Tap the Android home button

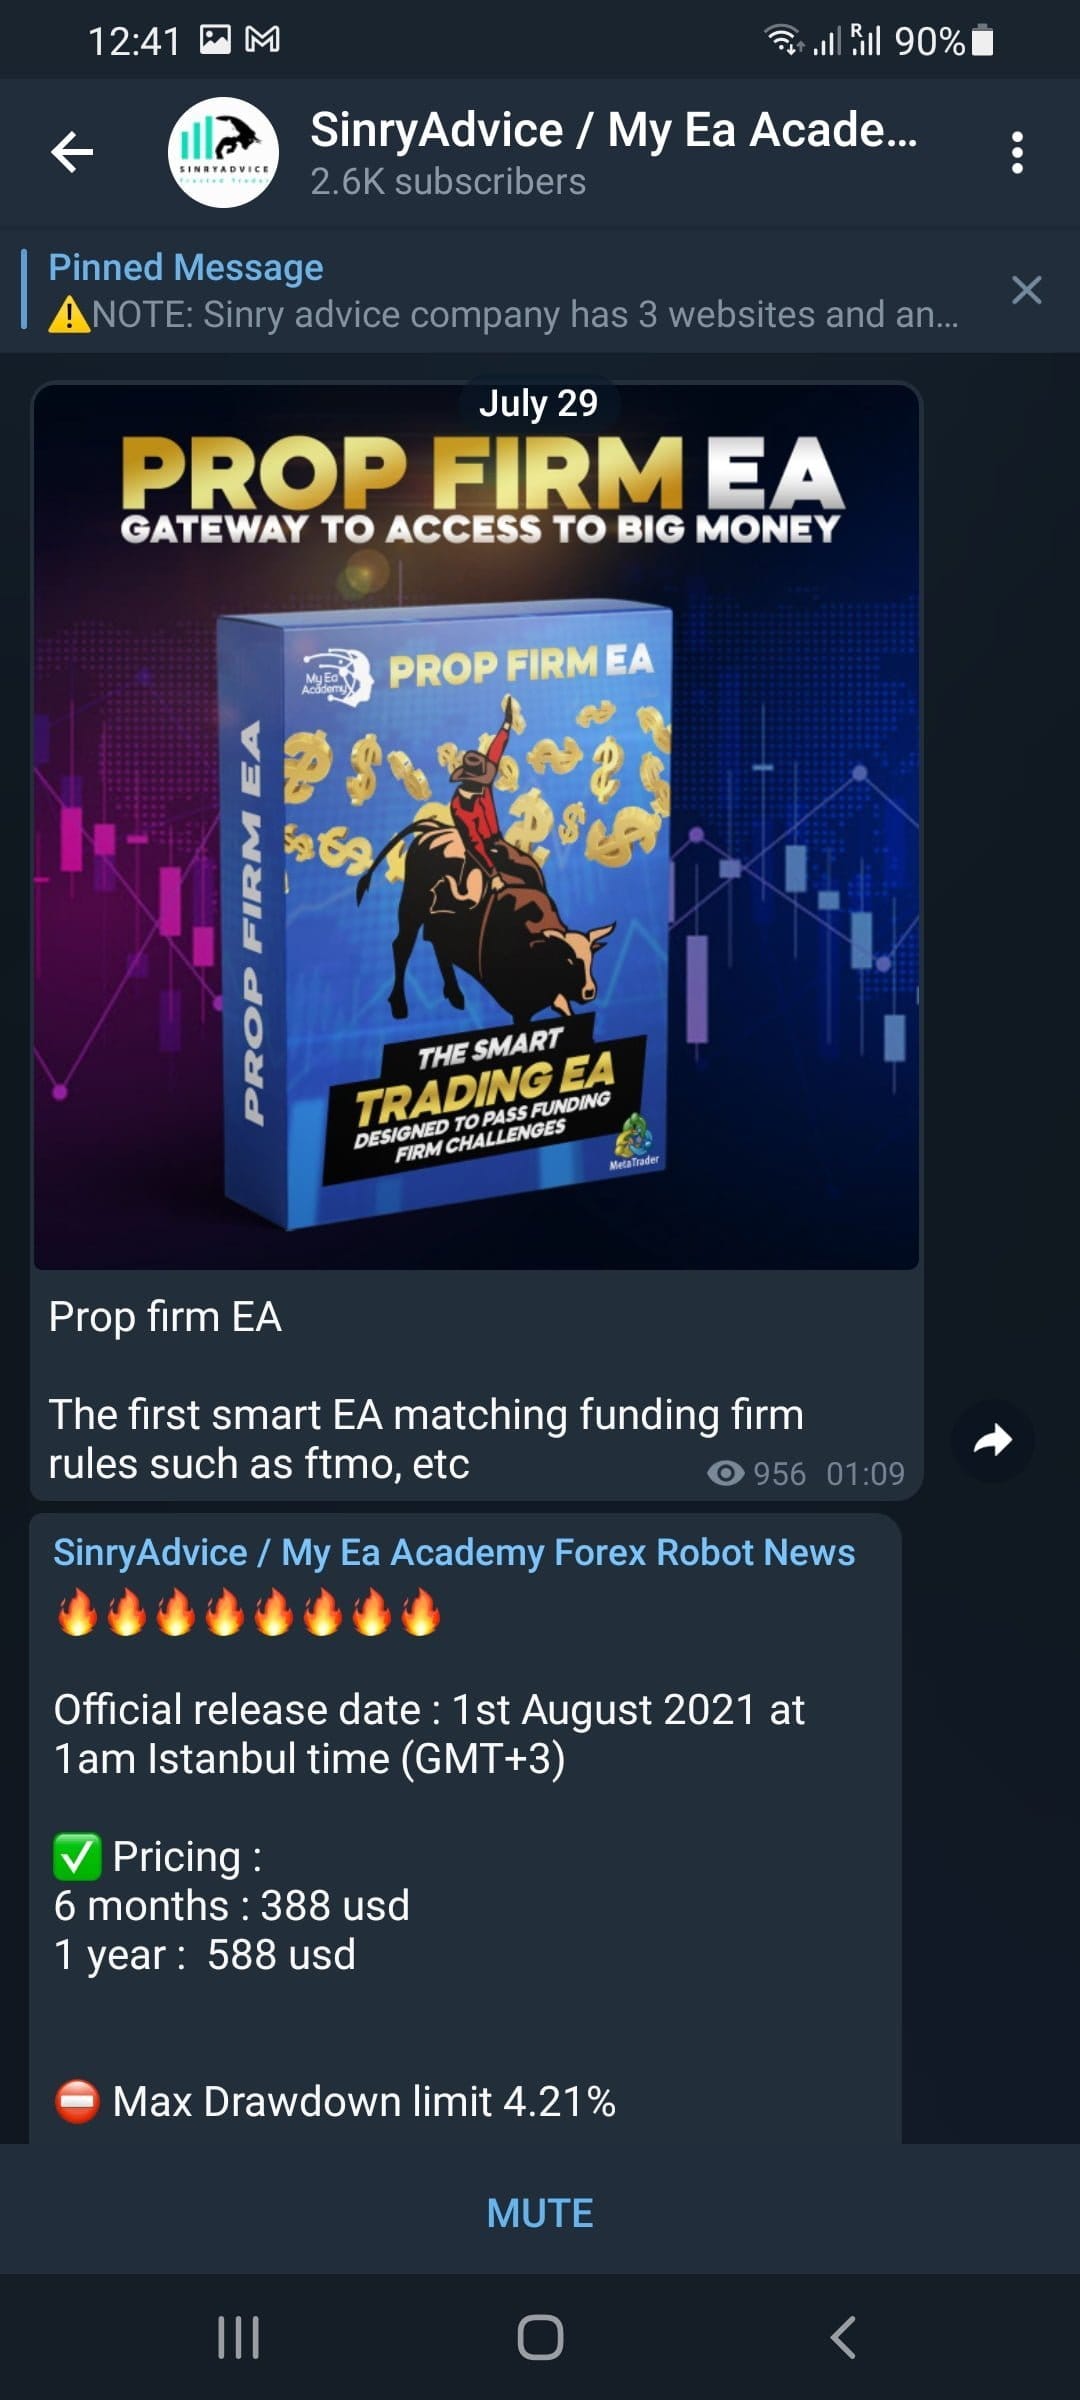pos(540,2337)
